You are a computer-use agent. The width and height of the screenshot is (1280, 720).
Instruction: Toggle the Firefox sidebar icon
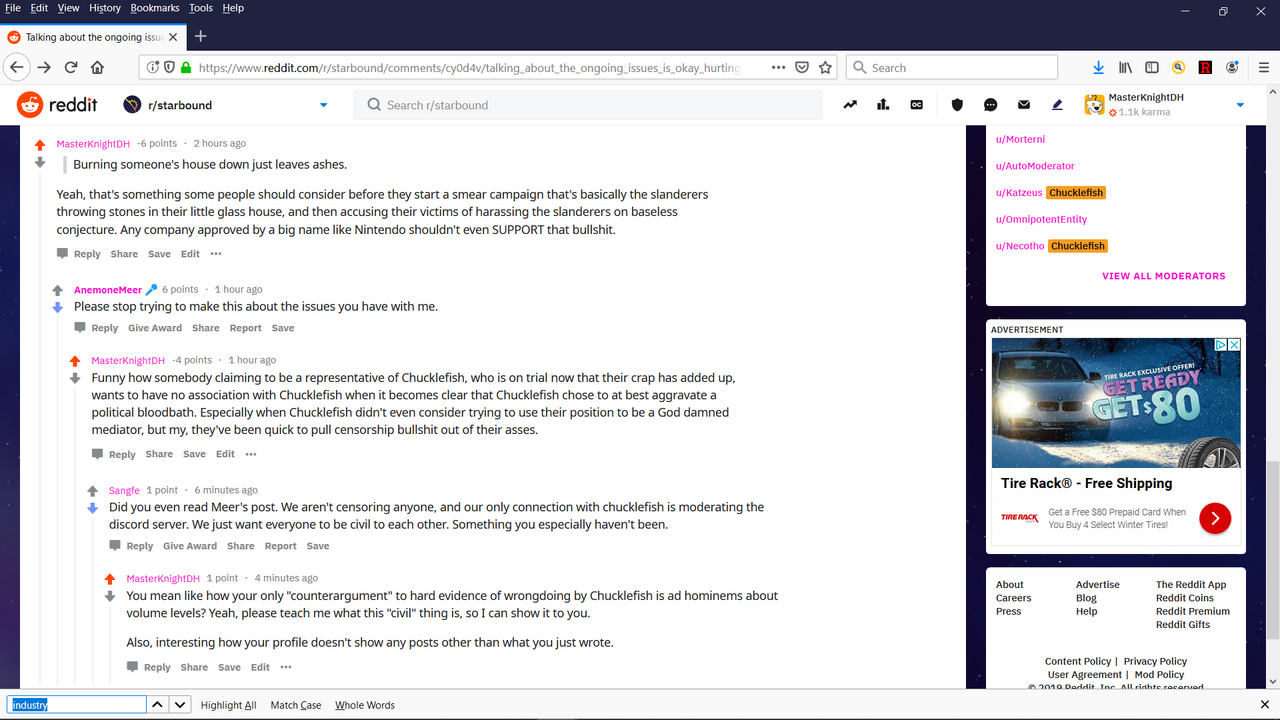pos(1152,67)
